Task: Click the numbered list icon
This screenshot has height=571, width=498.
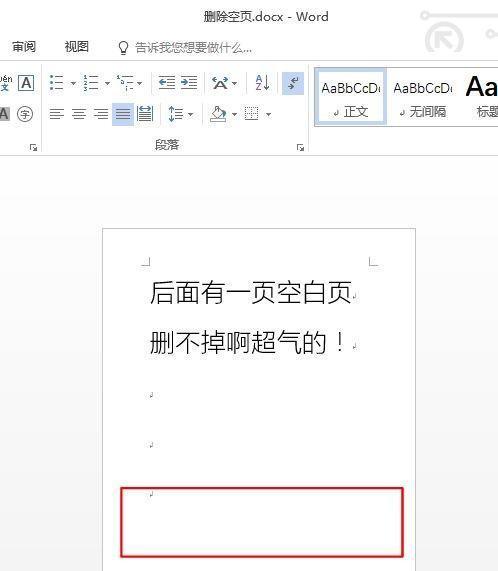Action: tap(91, 83)
